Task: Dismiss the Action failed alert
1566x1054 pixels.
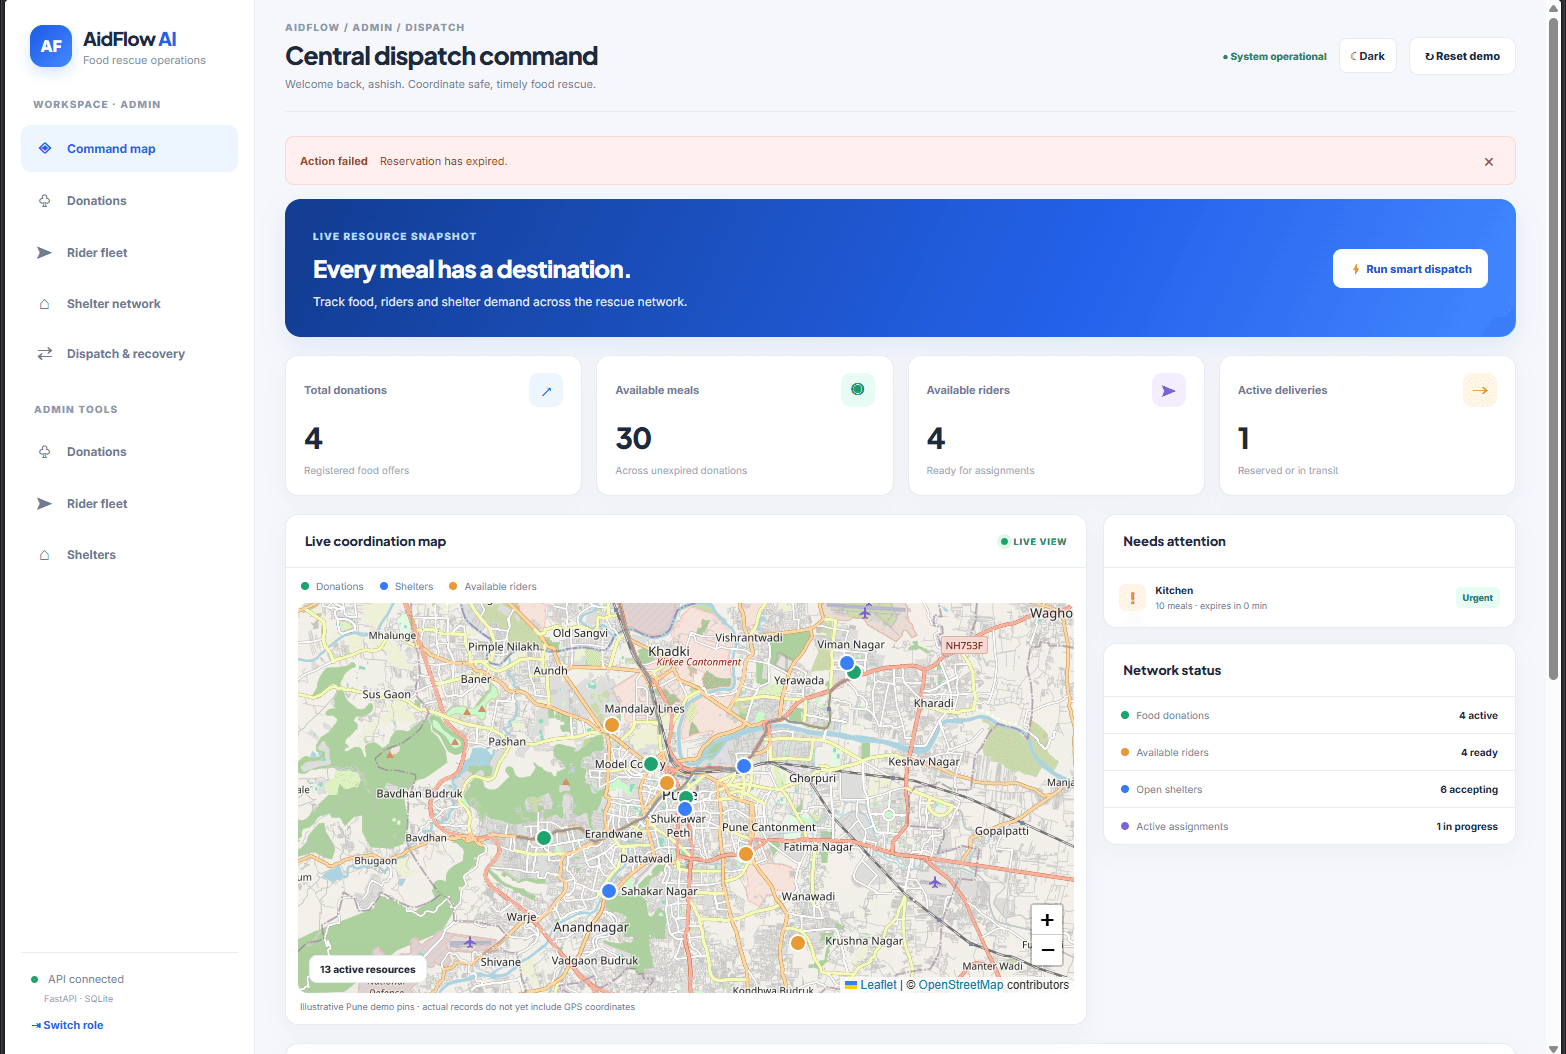Action: (x=1489, y=162)
